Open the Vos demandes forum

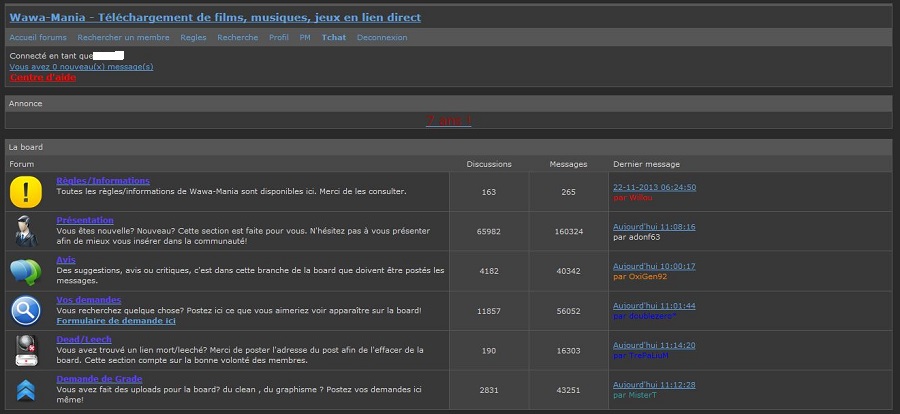click(x=88, y=300)
